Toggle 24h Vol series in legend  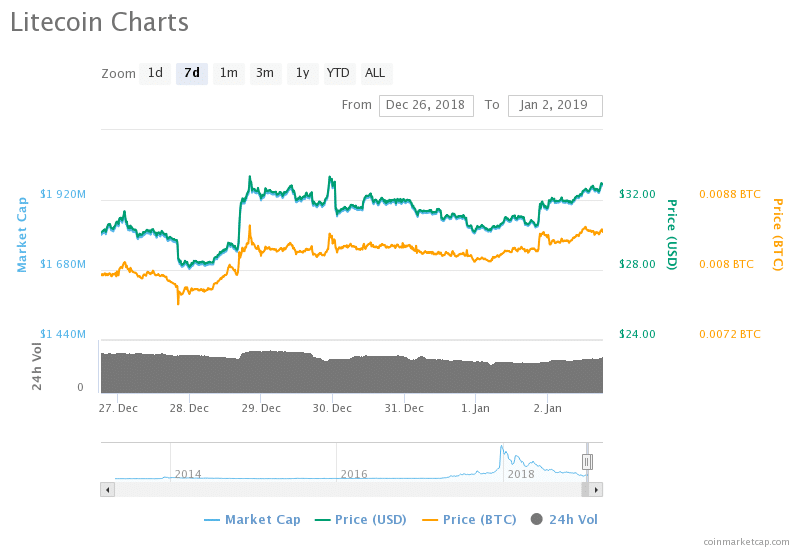click(564, 520)
